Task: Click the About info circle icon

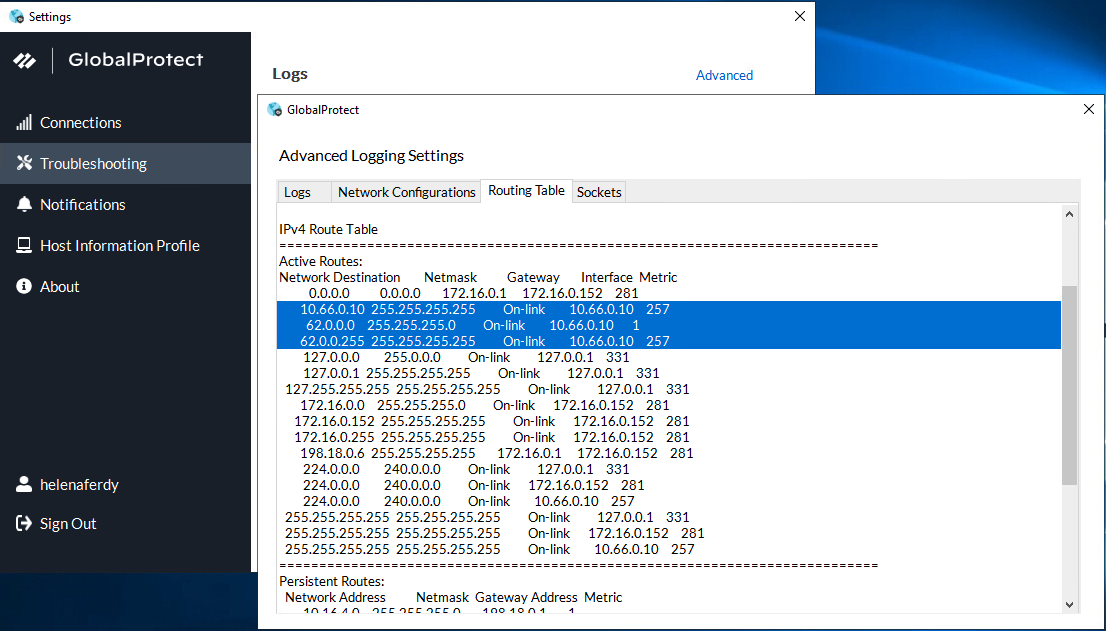Action: (x=24, y=286)
